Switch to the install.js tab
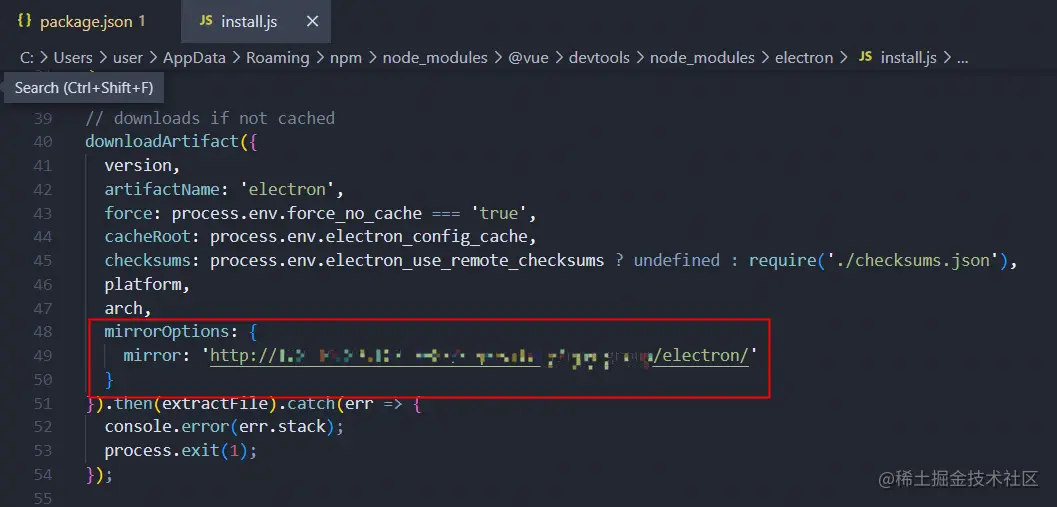Image resolution: width=1057 pixels, height=507 pixels. (256, 22)
